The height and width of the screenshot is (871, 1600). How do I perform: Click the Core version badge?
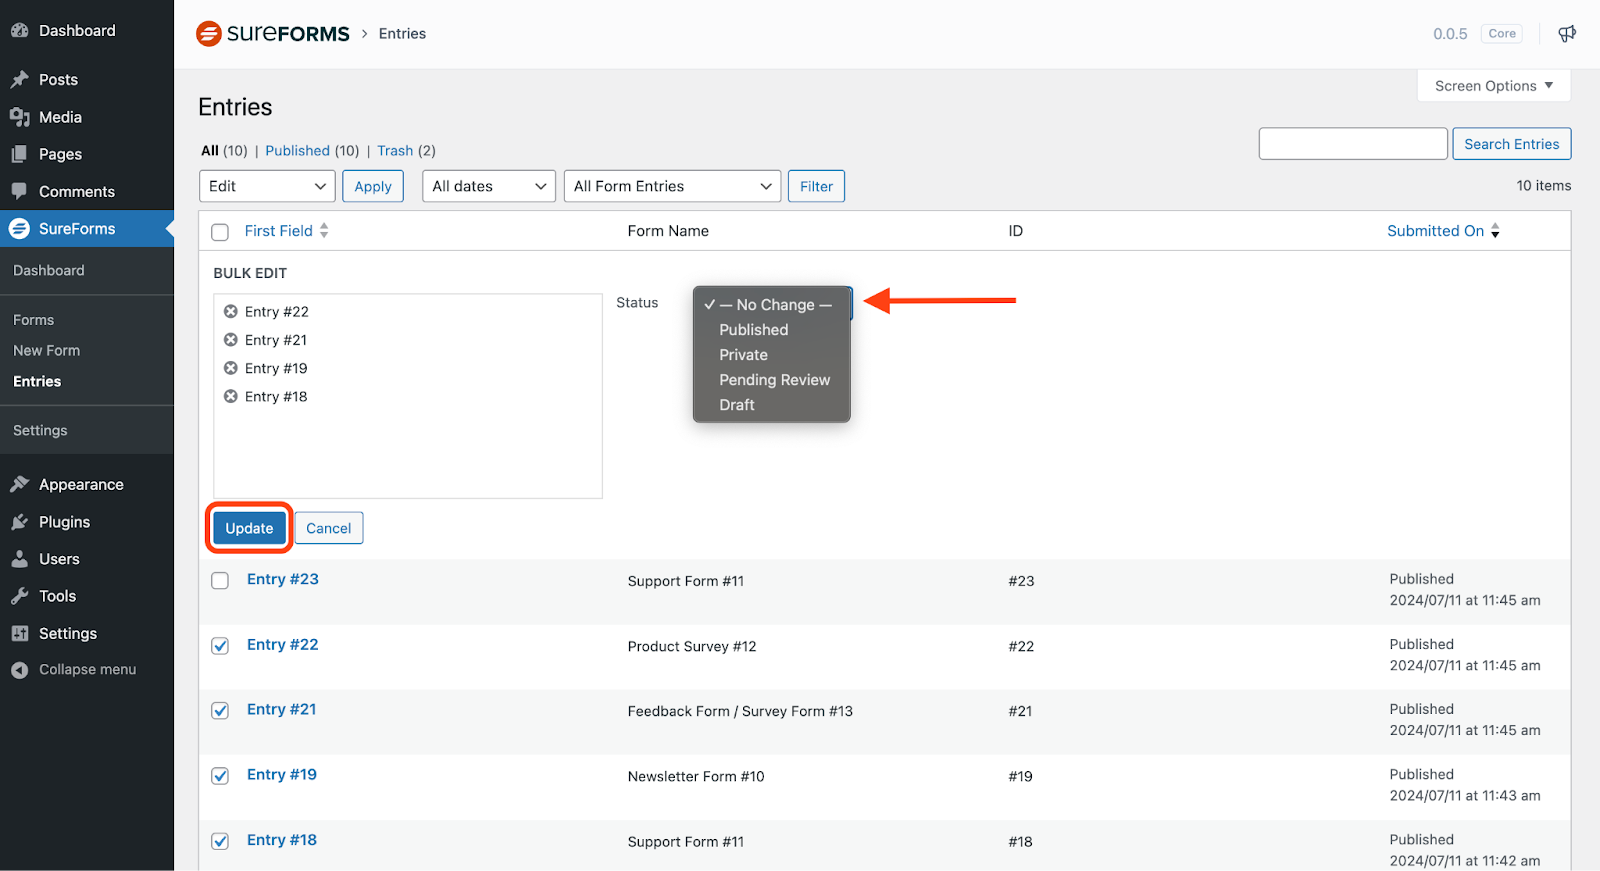(1502, 34)
